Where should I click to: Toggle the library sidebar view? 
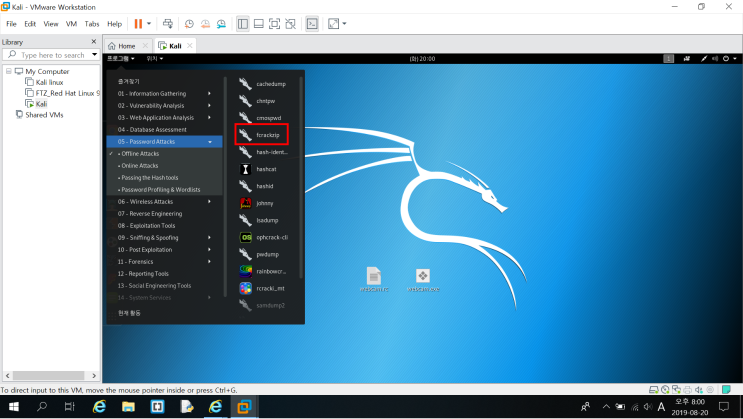click(243, 24)
